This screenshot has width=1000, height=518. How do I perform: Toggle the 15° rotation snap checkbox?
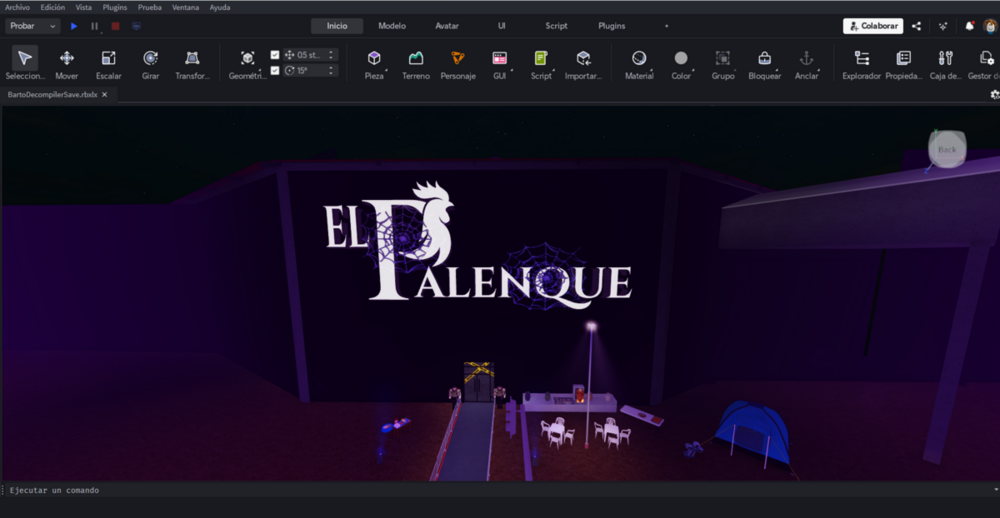click(275, 71)
